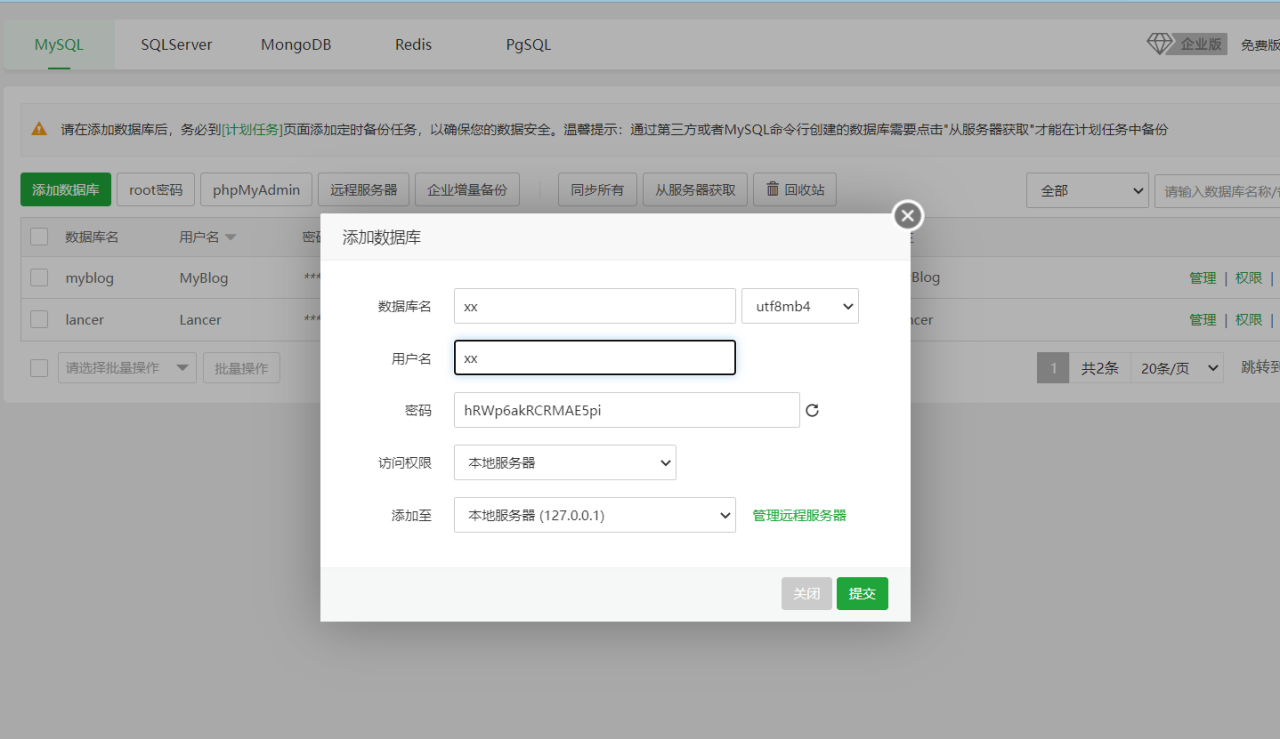Toggle the select-all checkbox in table header

pyautogui.click(x=39, y=237)
